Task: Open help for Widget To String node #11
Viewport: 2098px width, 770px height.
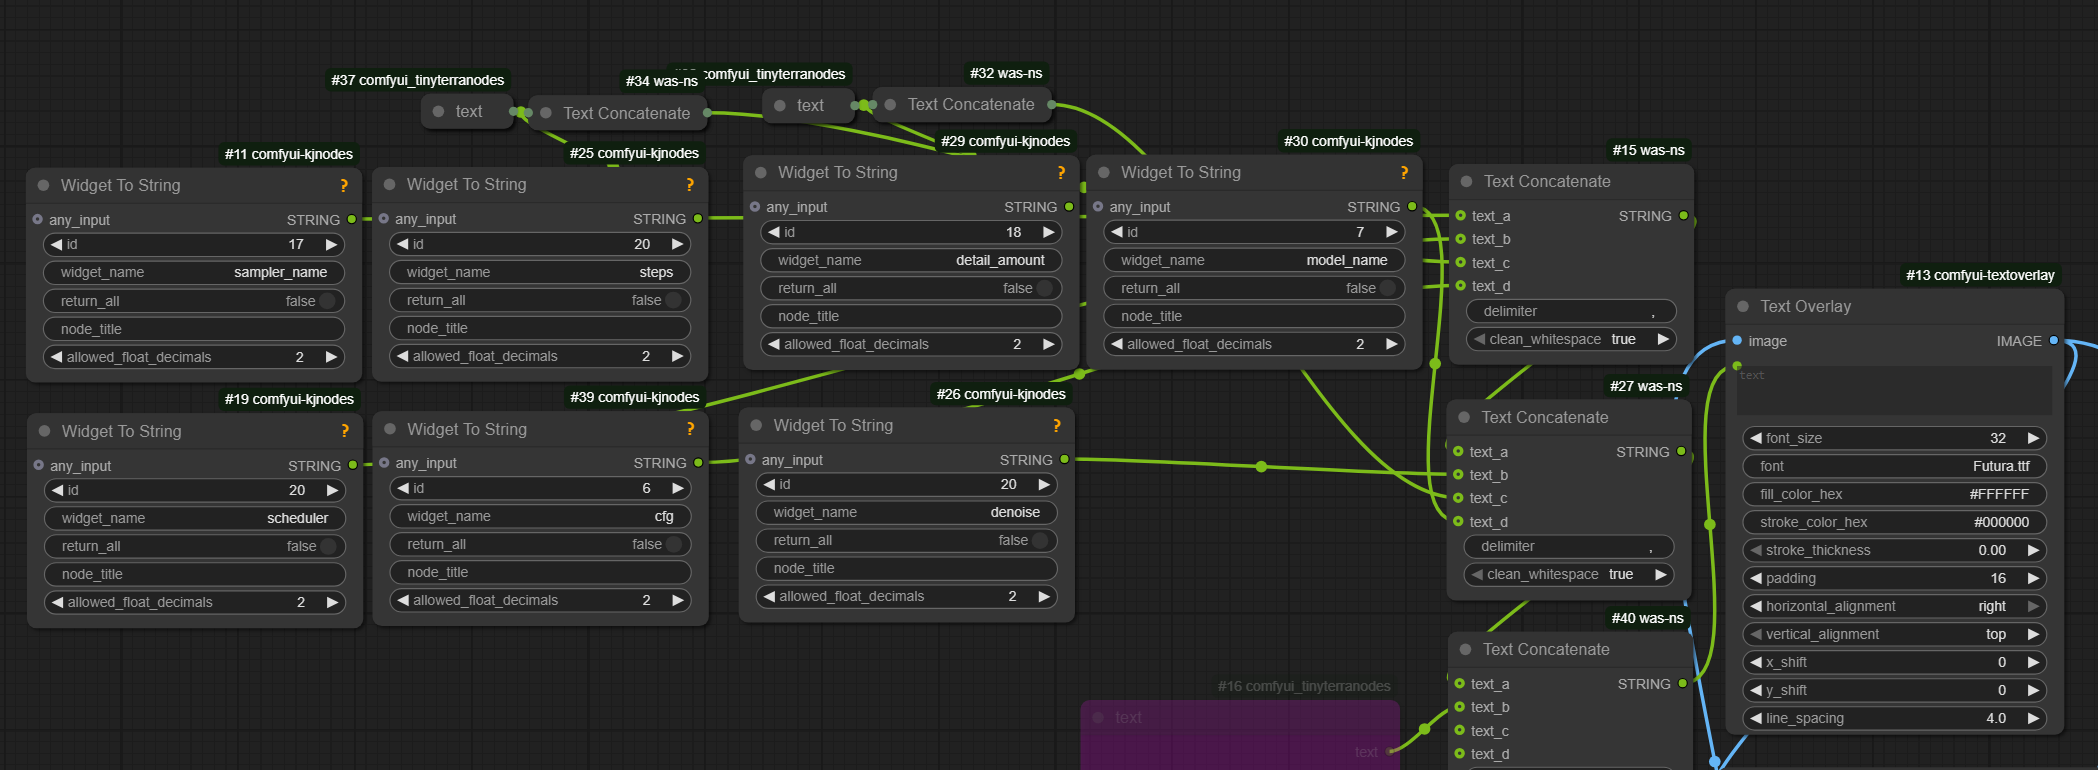Action: pyautogui.click(x=344, y=185)
